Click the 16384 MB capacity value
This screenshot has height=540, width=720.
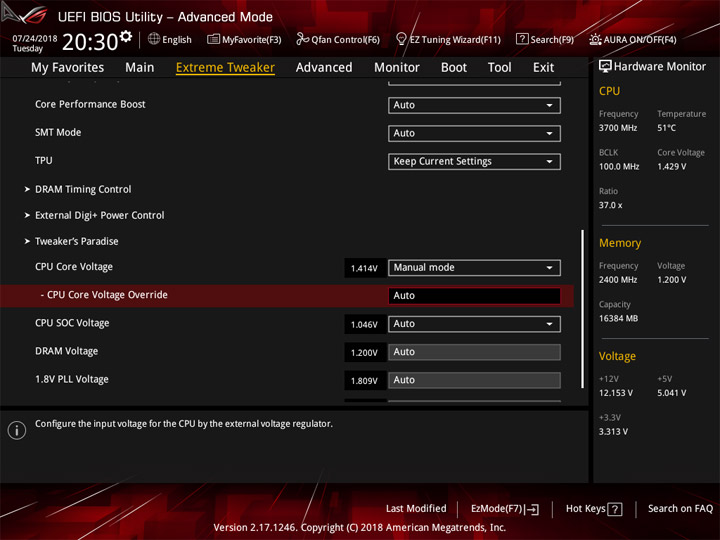[x=618, y=318]
